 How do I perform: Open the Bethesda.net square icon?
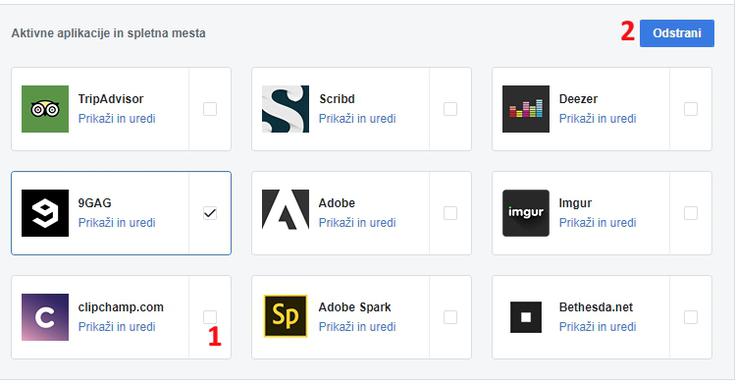(x=526, y=317)
